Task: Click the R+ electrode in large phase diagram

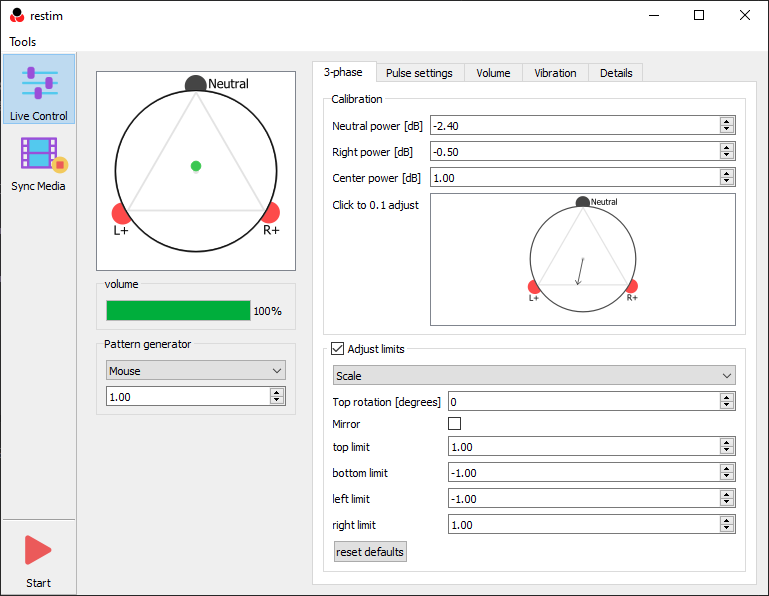Action: (271, 212)
